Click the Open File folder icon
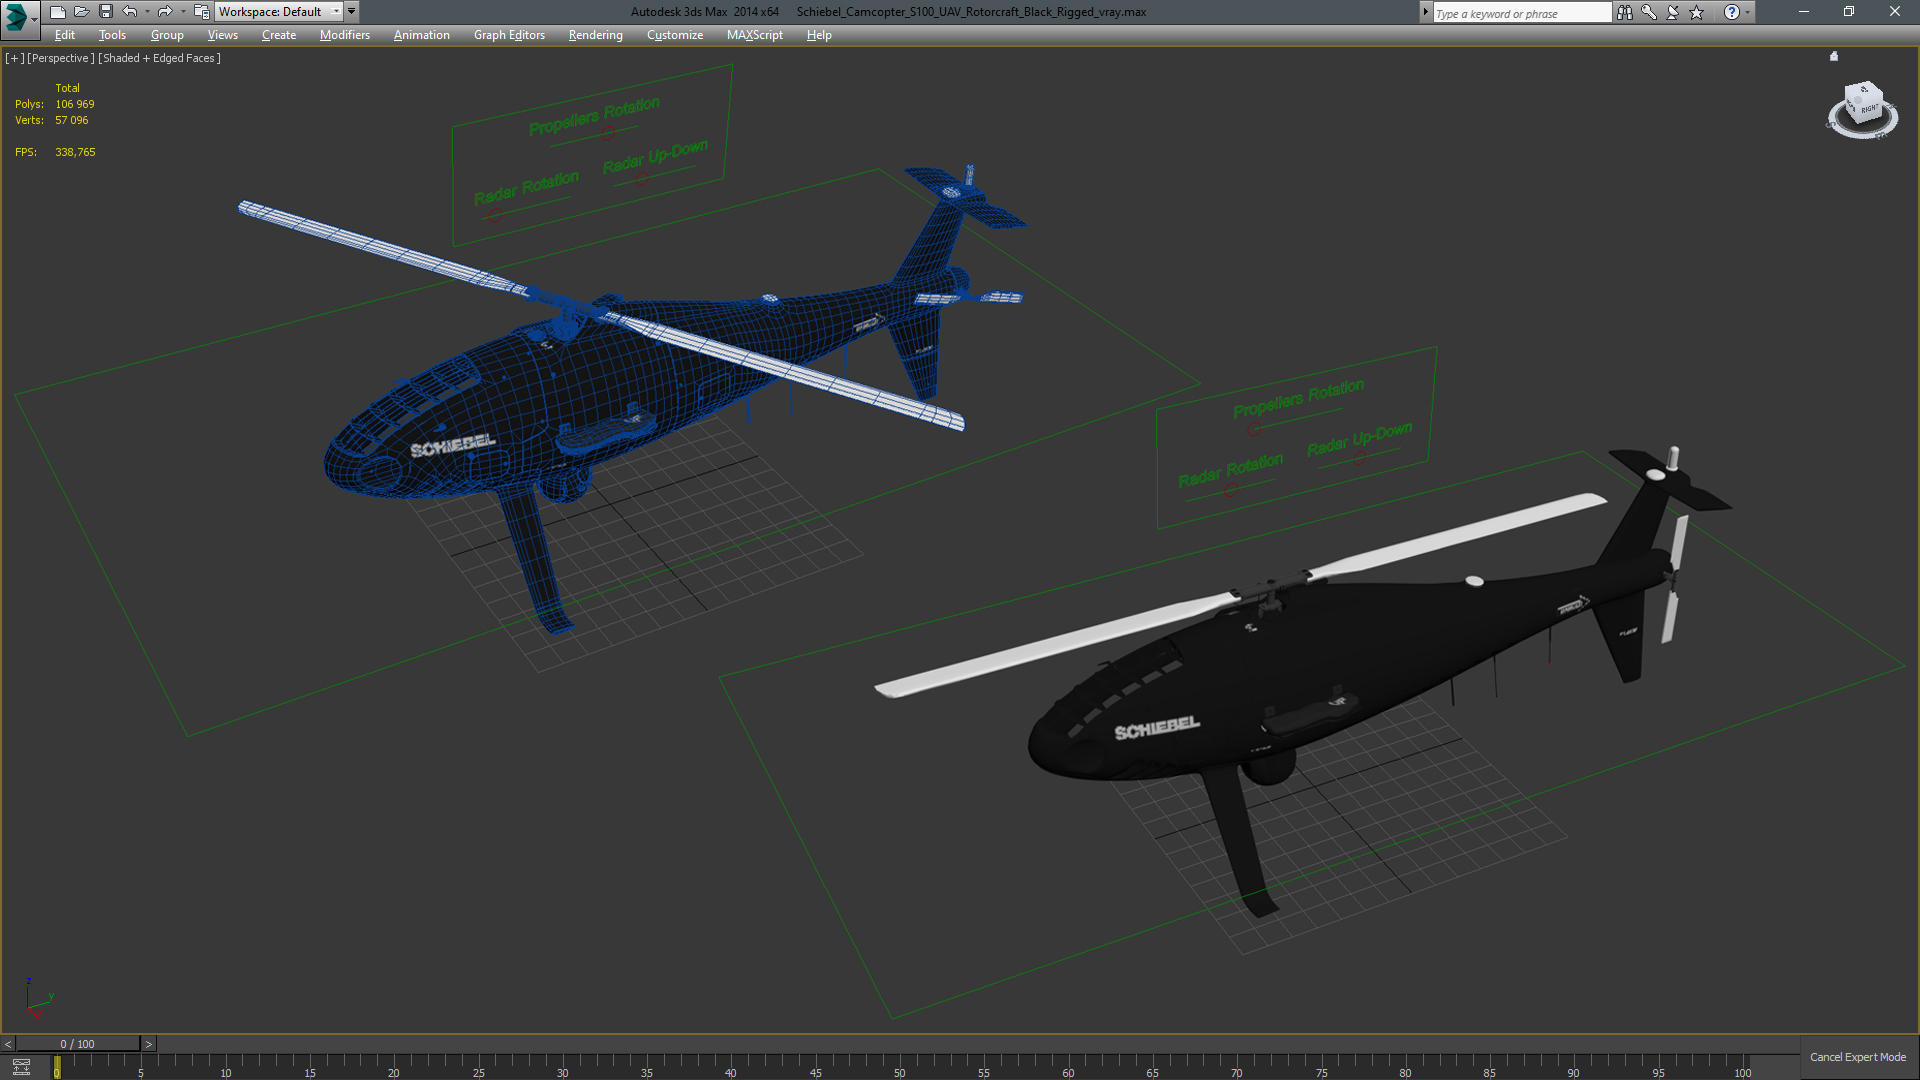Screen dimensions: 1920x1080 pos(81,12)
